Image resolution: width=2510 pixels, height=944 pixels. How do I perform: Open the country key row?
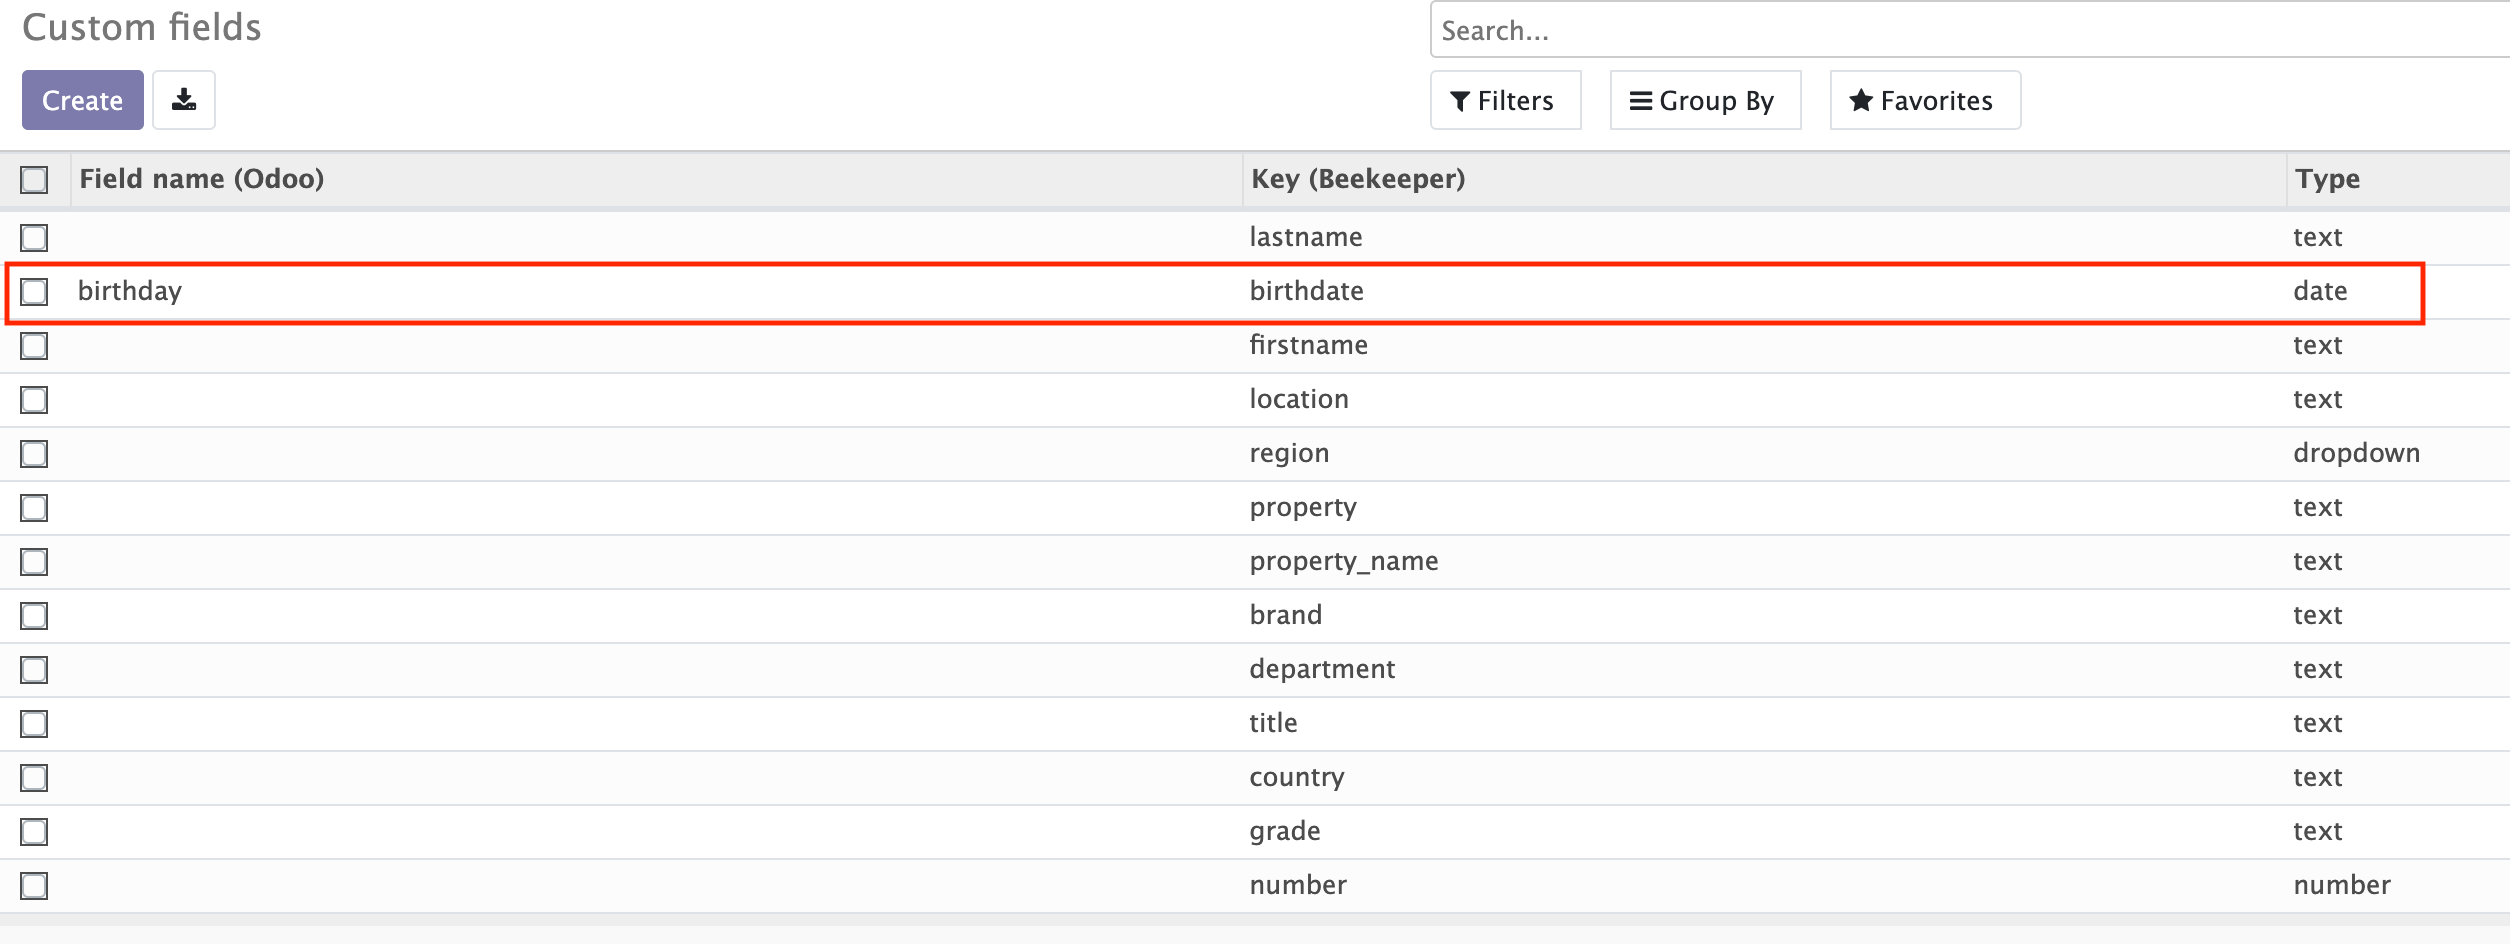[1297, 778]
